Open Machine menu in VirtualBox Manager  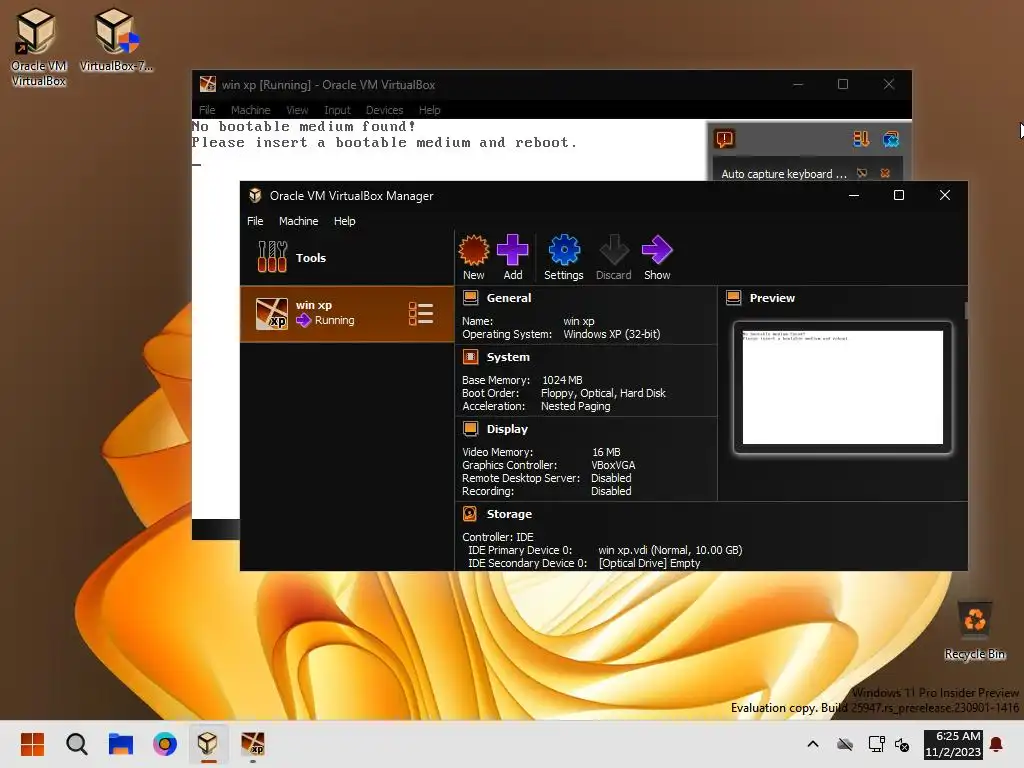(x=298, y=221)
